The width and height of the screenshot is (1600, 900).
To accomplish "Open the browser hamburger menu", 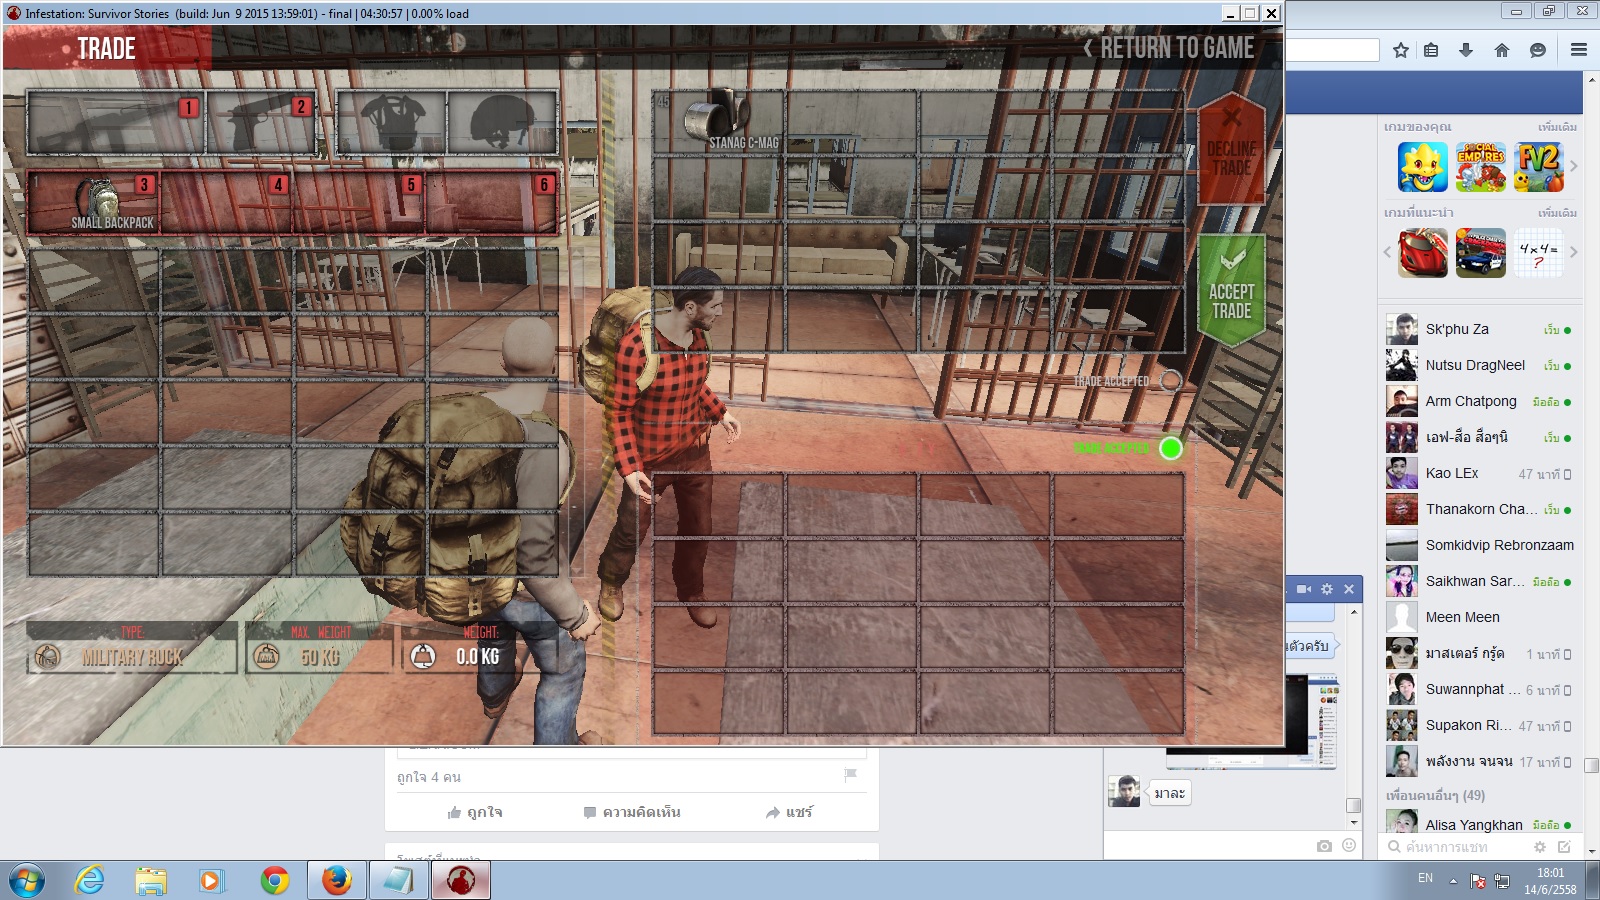I will click(1578, 50).
